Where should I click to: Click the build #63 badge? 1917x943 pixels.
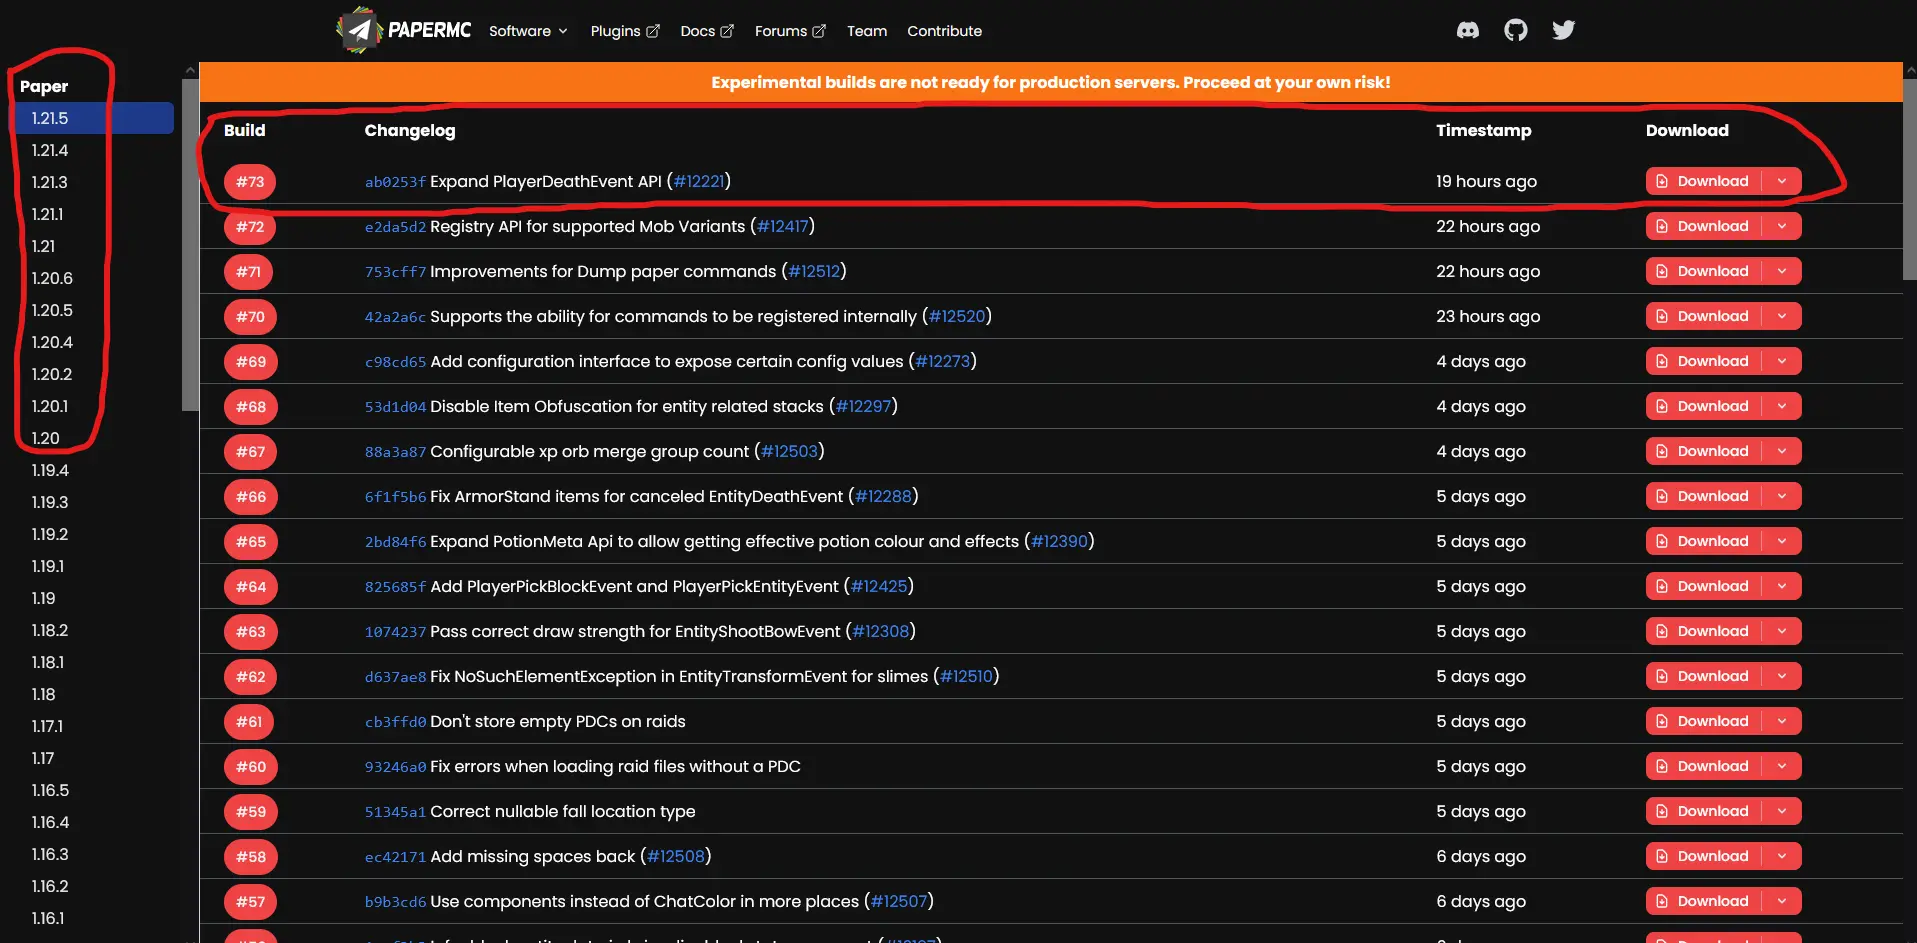point(250,632)
